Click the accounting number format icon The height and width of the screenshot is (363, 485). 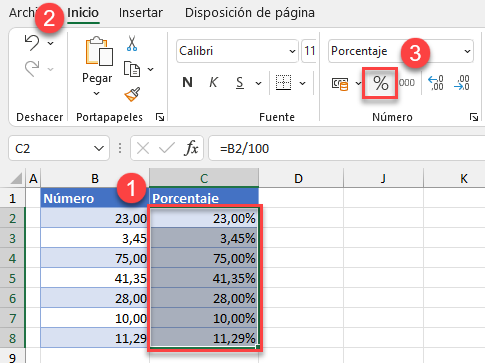click(340, 83)
